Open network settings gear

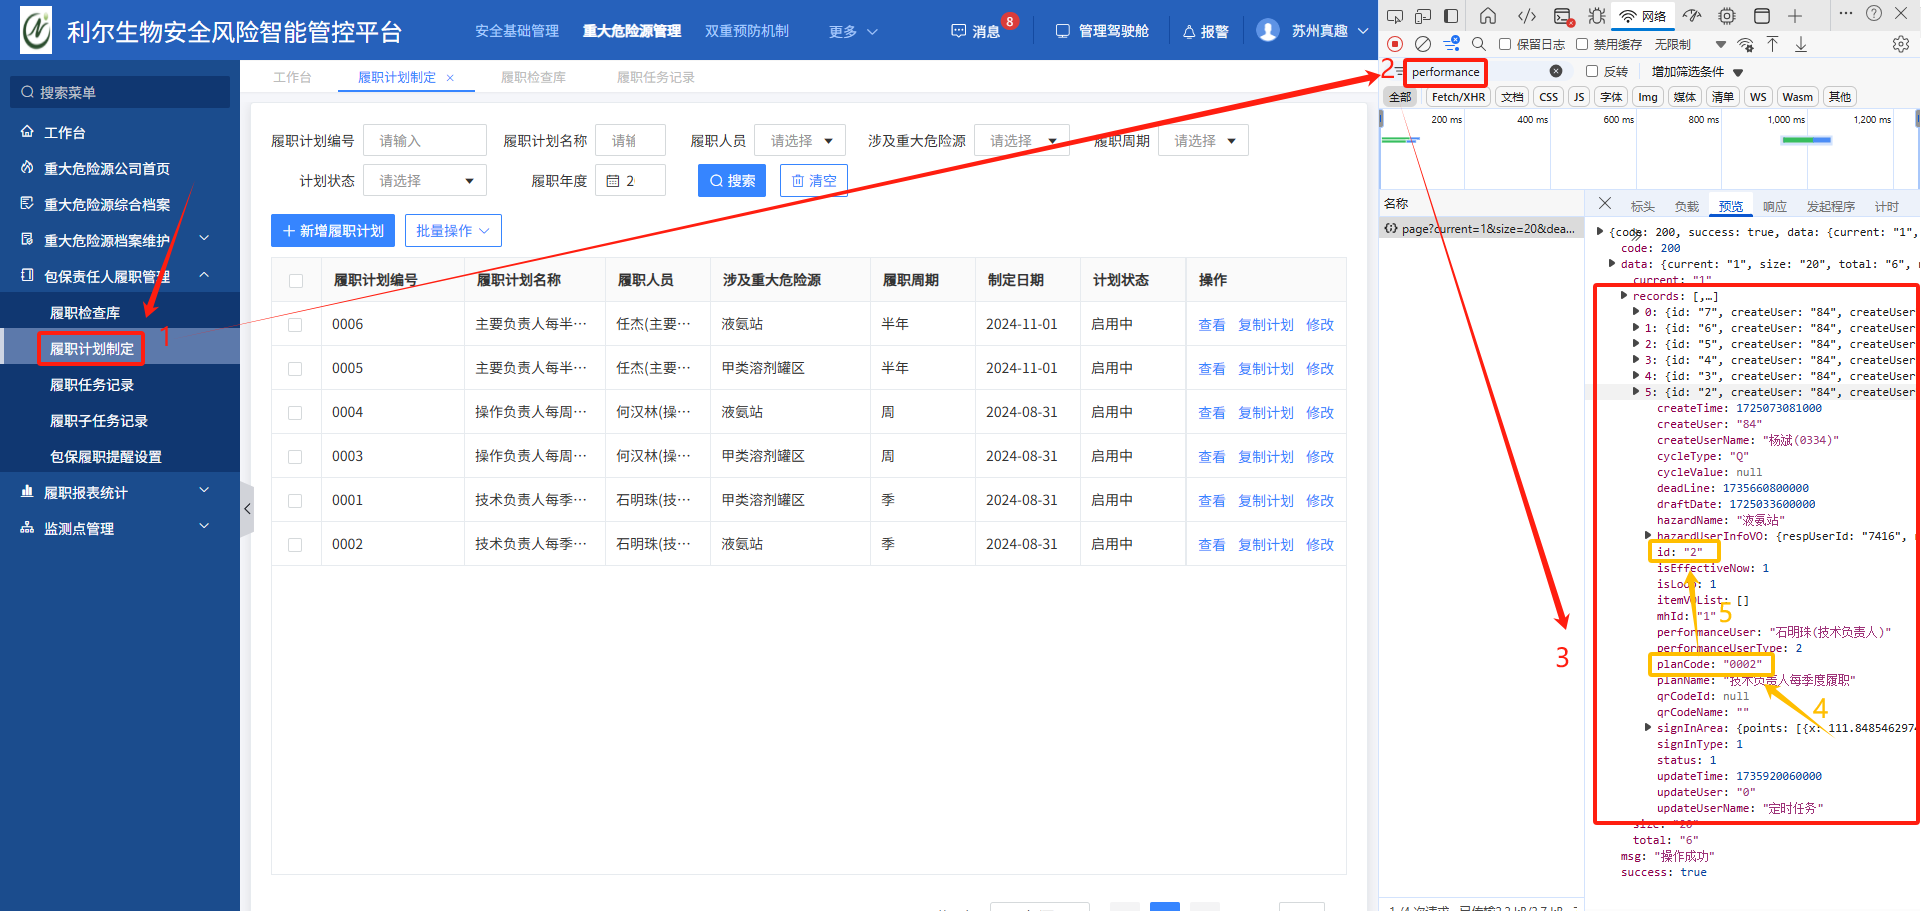(1901, 44)
